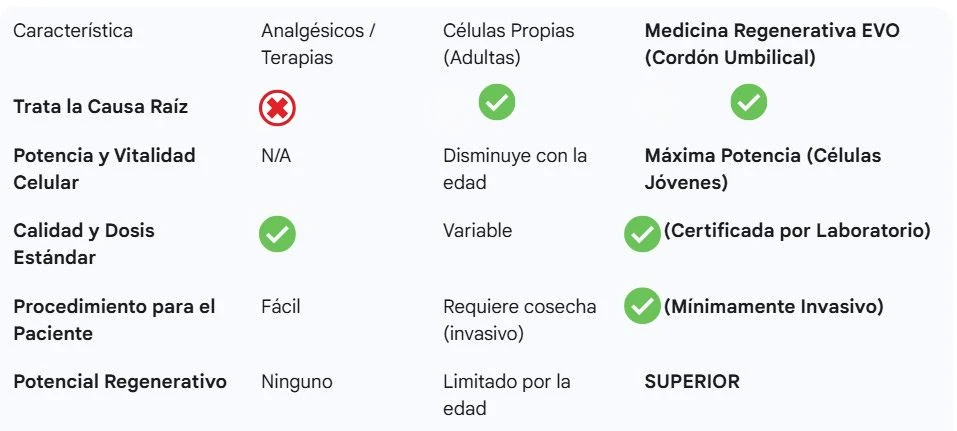957x431 pixels.
Task: Click the Requiere cosecha (invasivo) cell
Action: coord(519,319)
